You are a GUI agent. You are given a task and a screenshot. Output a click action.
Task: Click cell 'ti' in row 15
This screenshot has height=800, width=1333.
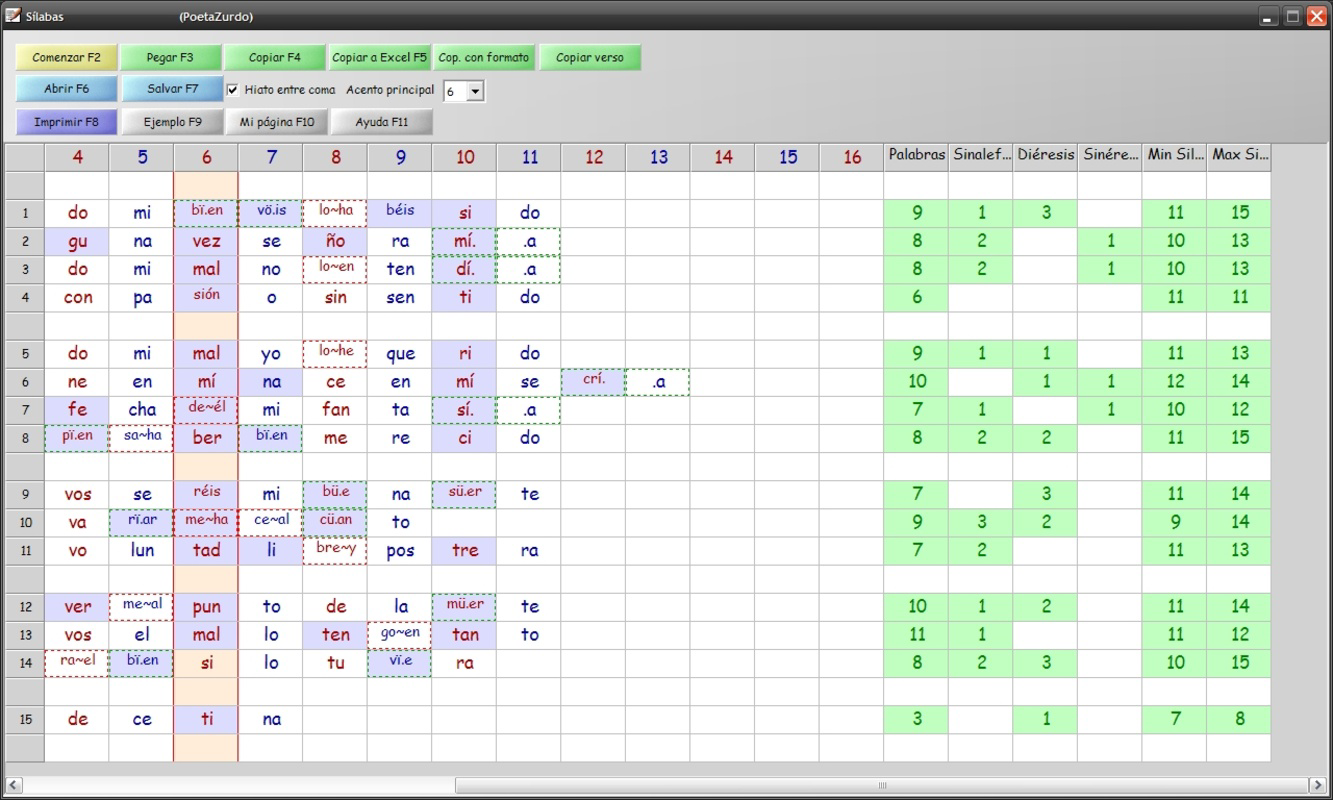(206, 719)
